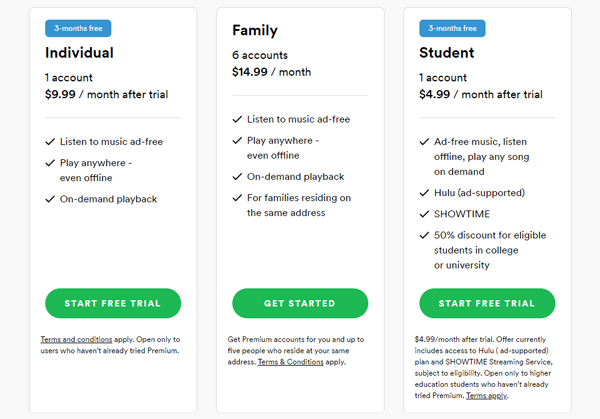Click the Individual 3-months free badge
This screenshot has width=600, height=419.
(x=77, y=28)
